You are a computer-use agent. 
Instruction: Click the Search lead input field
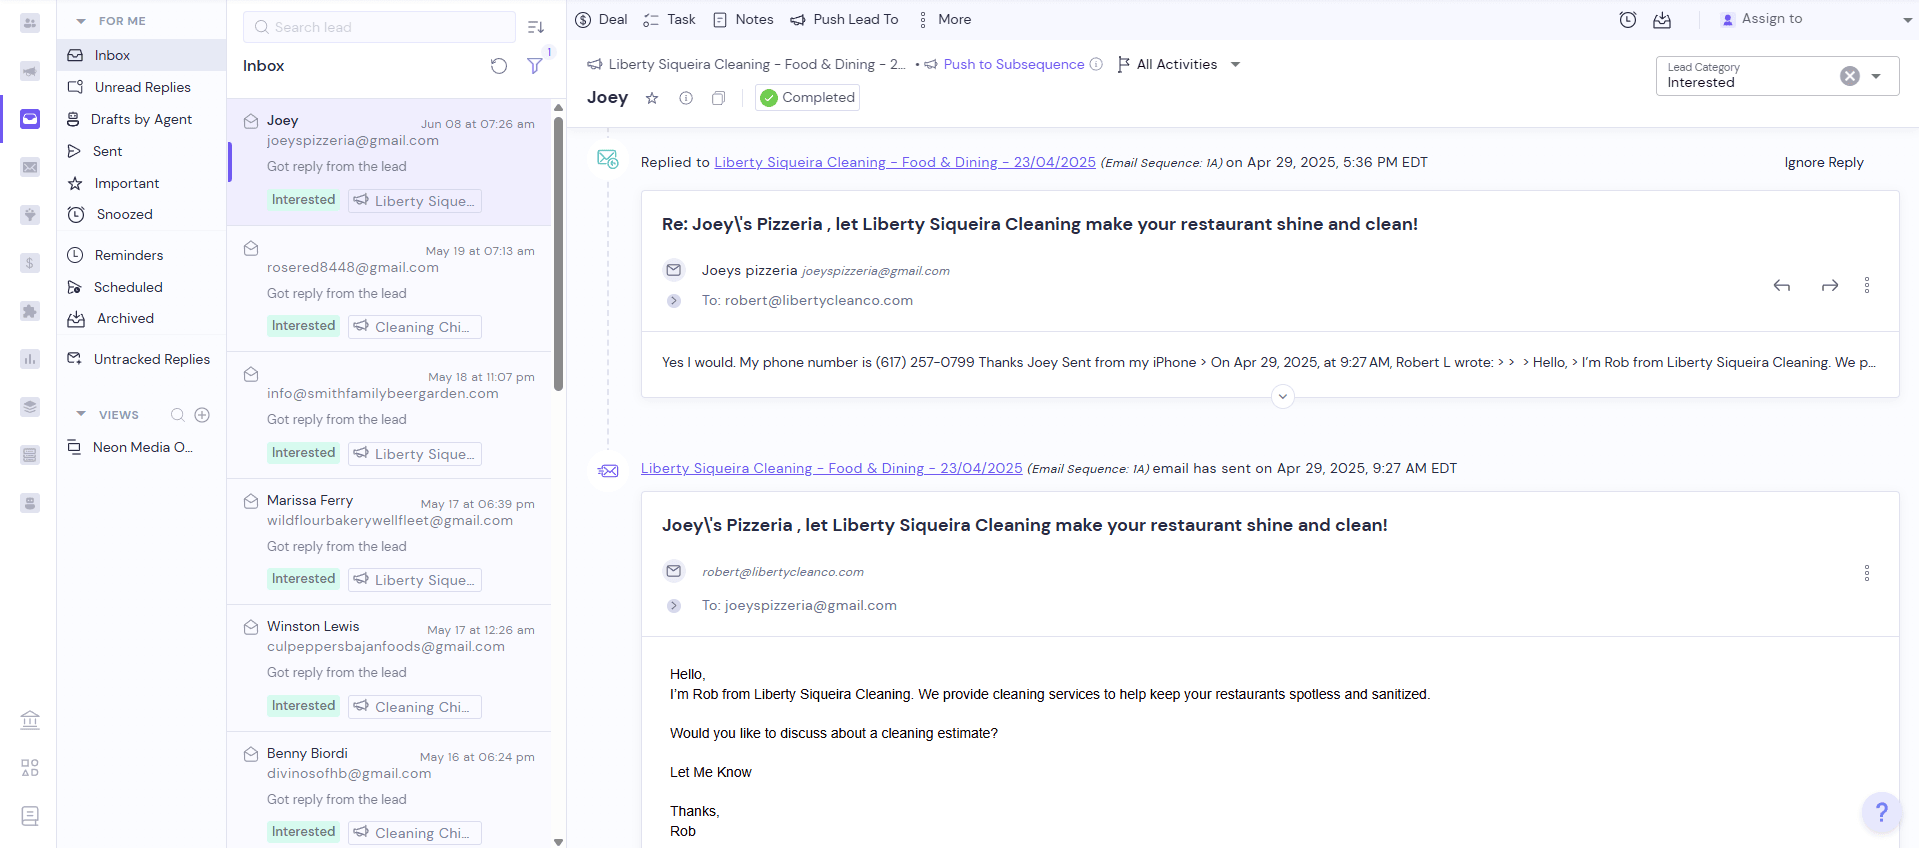[x=379, y=27]
